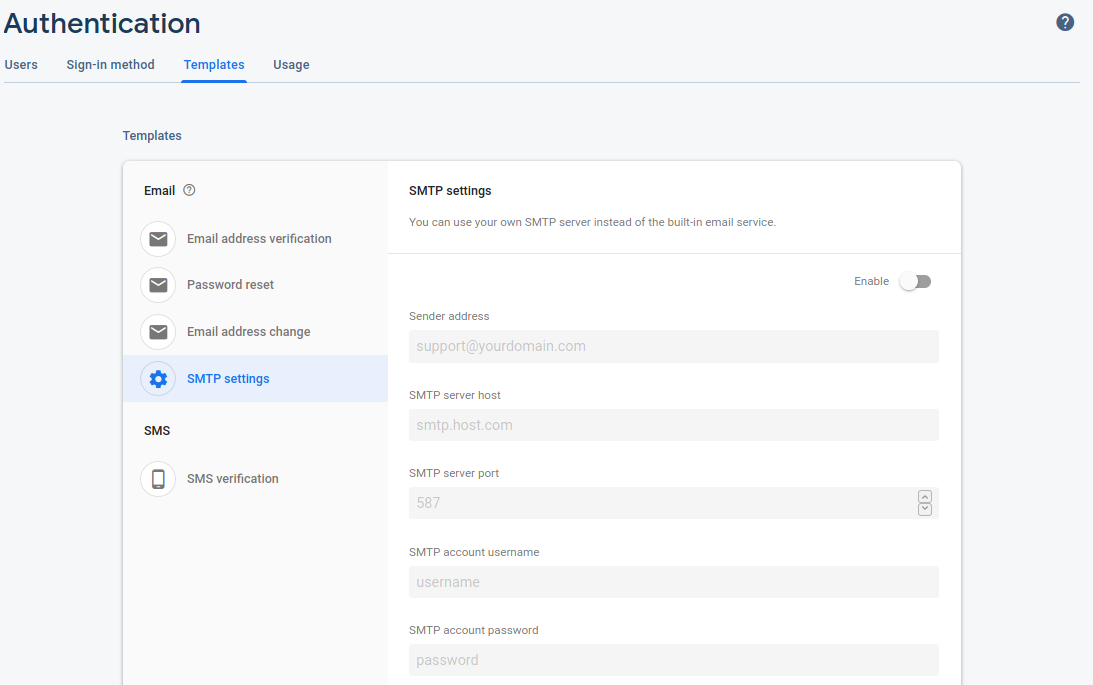Click the SMTP account username field

(673, 582)
